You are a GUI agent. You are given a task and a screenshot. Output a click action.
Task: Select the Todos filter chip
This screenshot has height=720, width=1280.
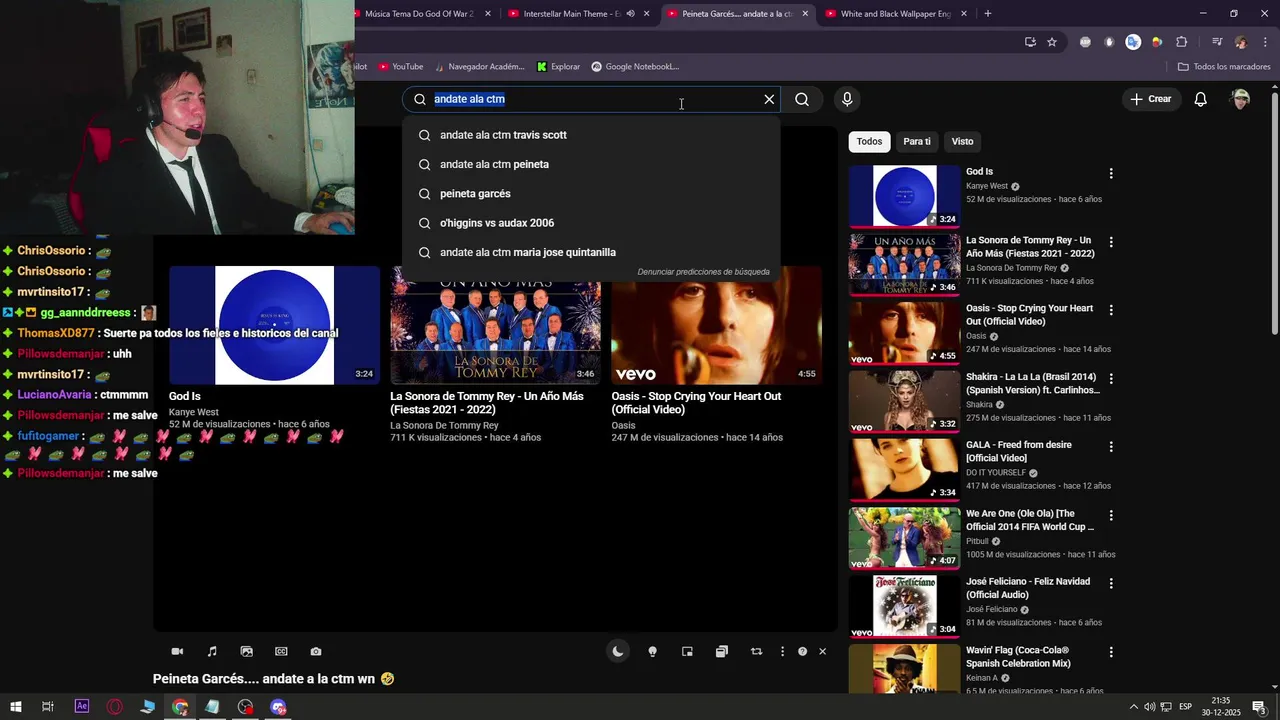(869, 141)
